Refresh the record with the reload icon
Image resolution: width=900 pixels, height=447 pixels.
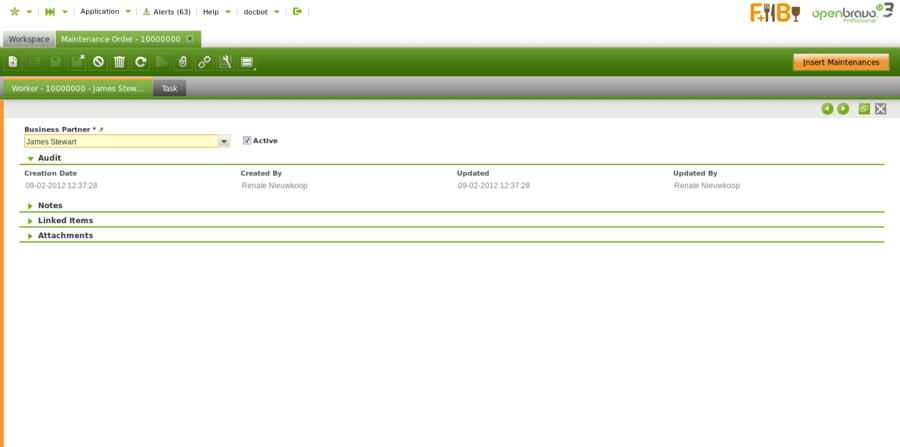[141, 62]
